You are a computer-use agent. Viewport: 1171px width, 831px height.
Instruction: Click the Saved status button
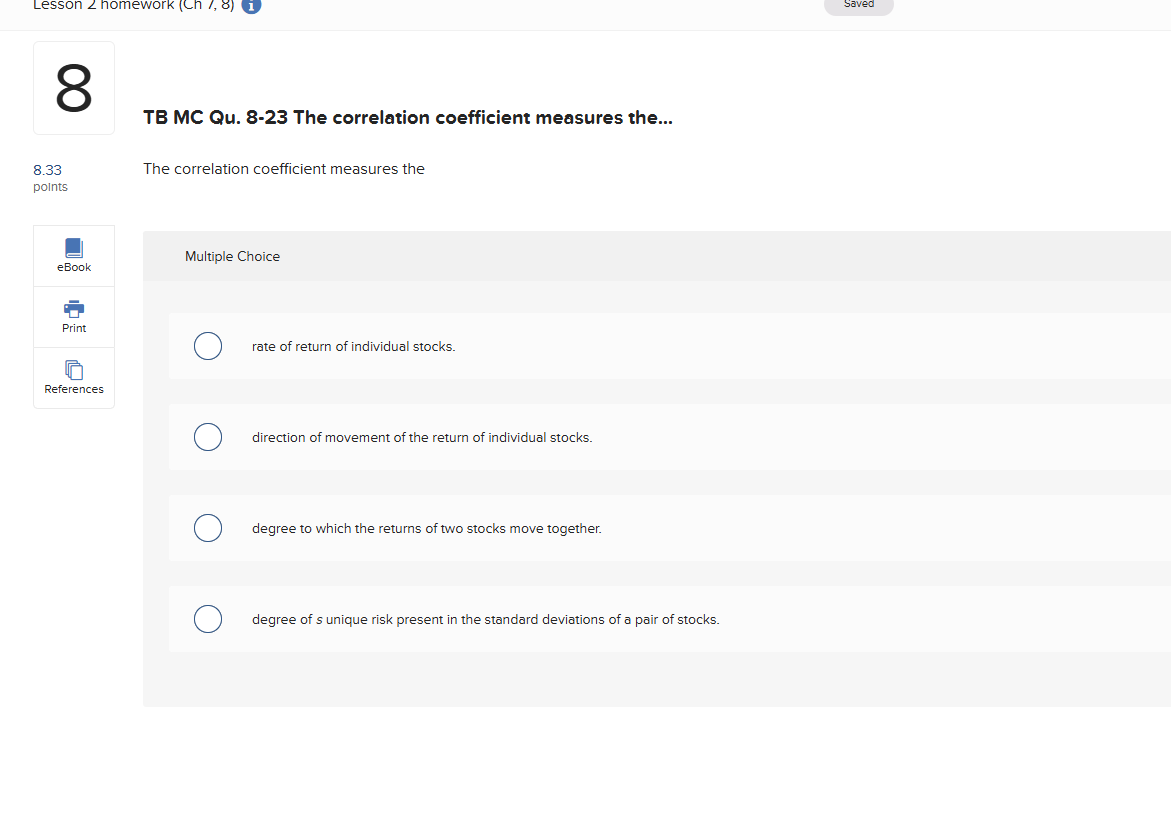[858, 4]
